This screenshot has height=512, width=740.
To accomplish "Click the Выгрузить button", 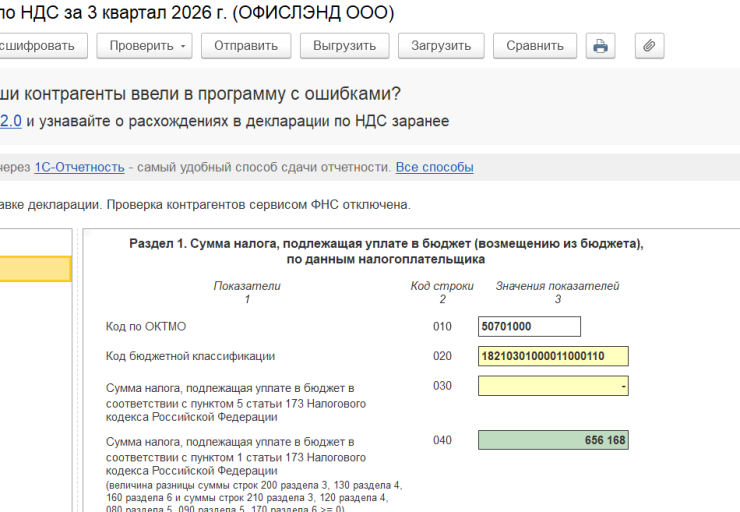I will (345, 46).
